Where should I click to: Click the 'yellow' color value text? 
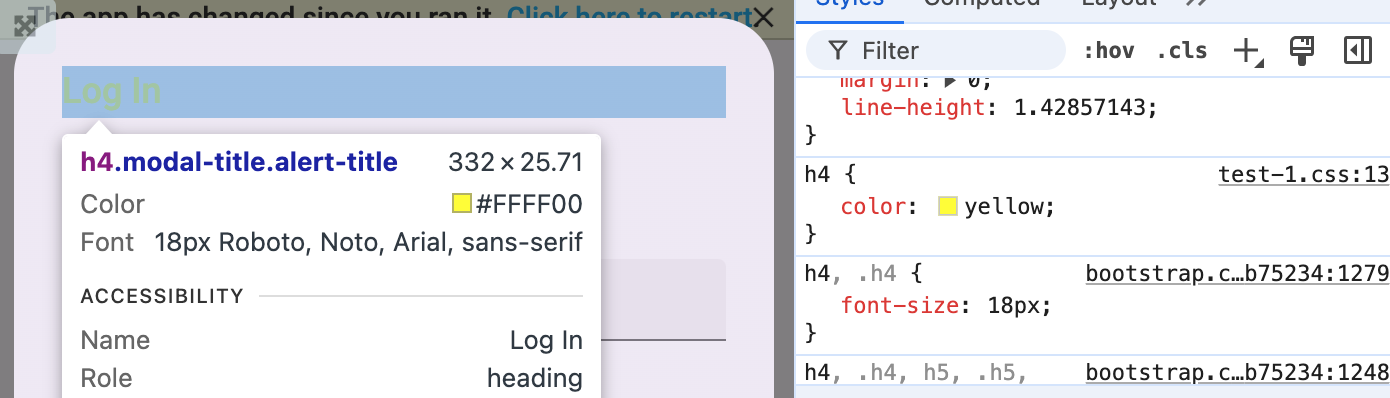(x=1004, y=207)
